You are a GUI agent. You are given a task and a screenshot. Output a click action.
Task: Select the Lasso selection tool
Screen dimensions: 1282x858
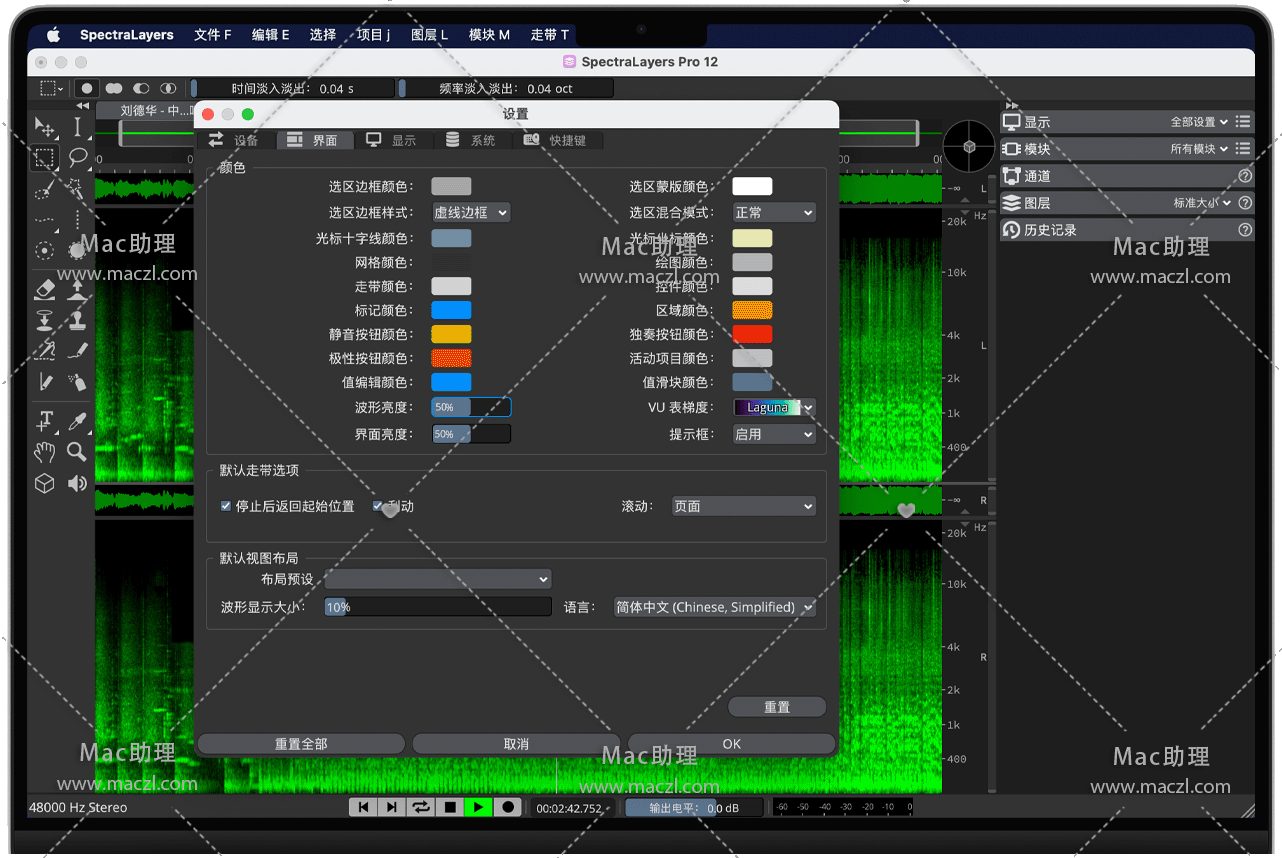(x=77, y=158)
